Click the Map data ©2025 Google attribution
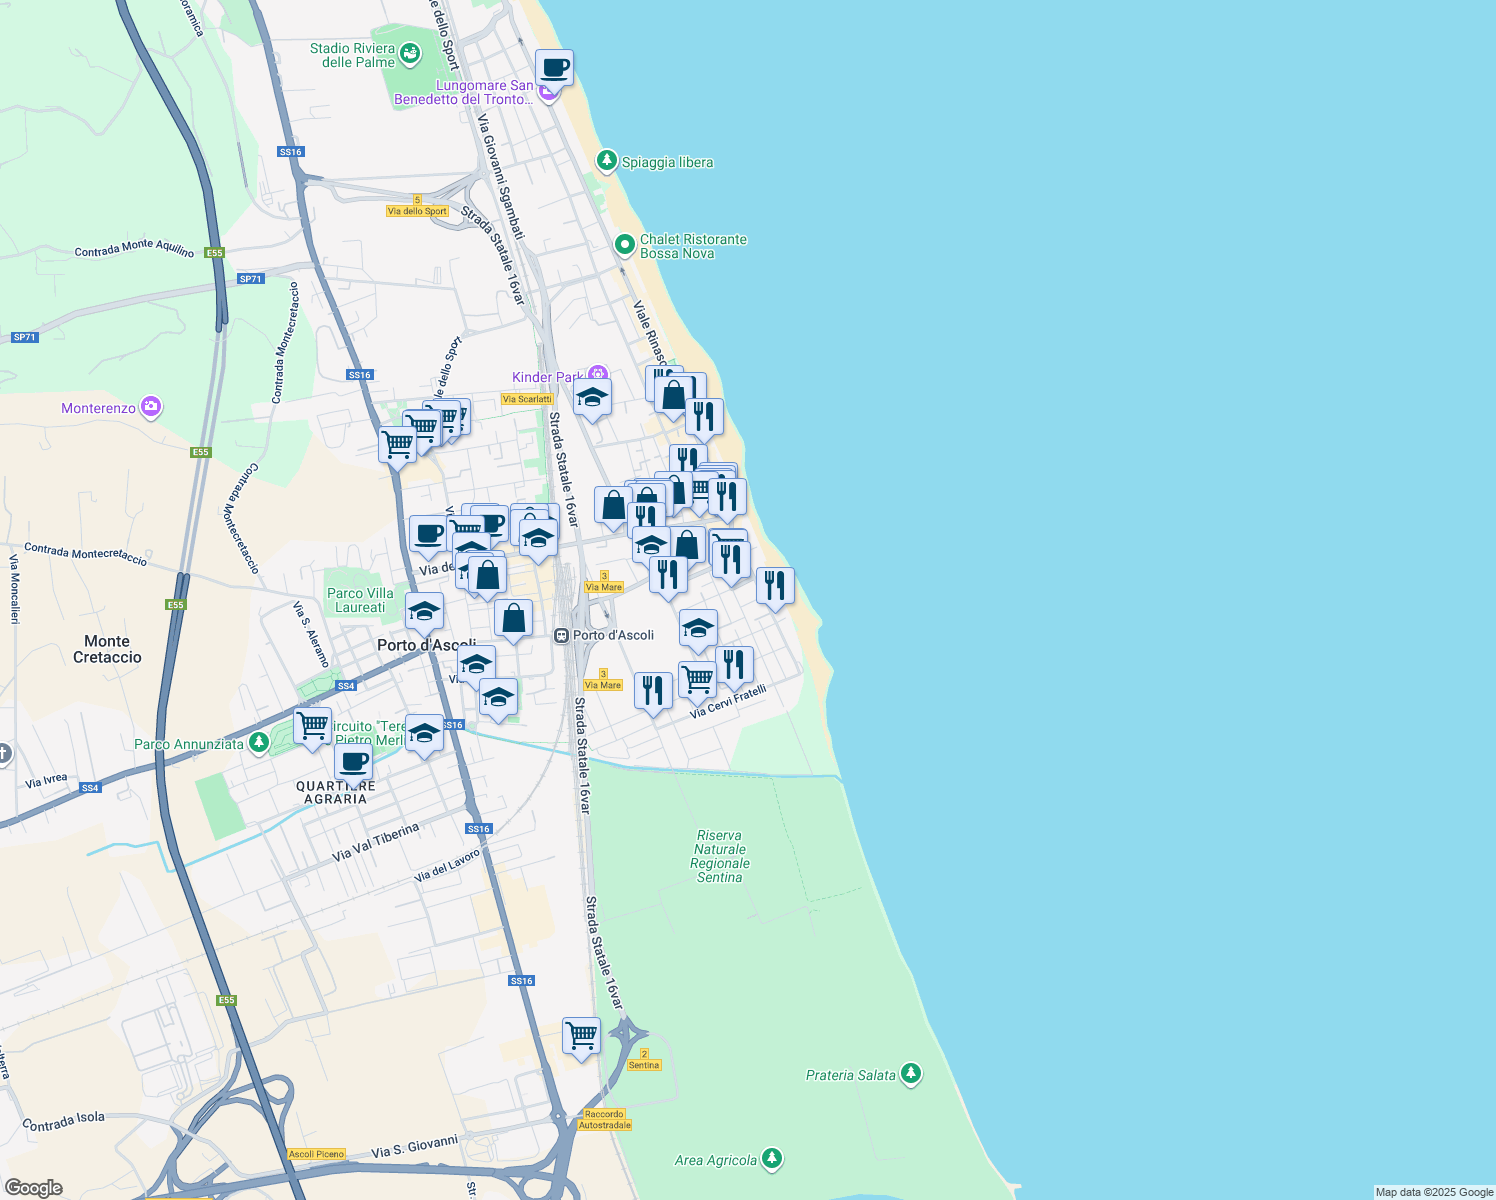This screenshot has width=1496, height=1200. point(1433,1192)
